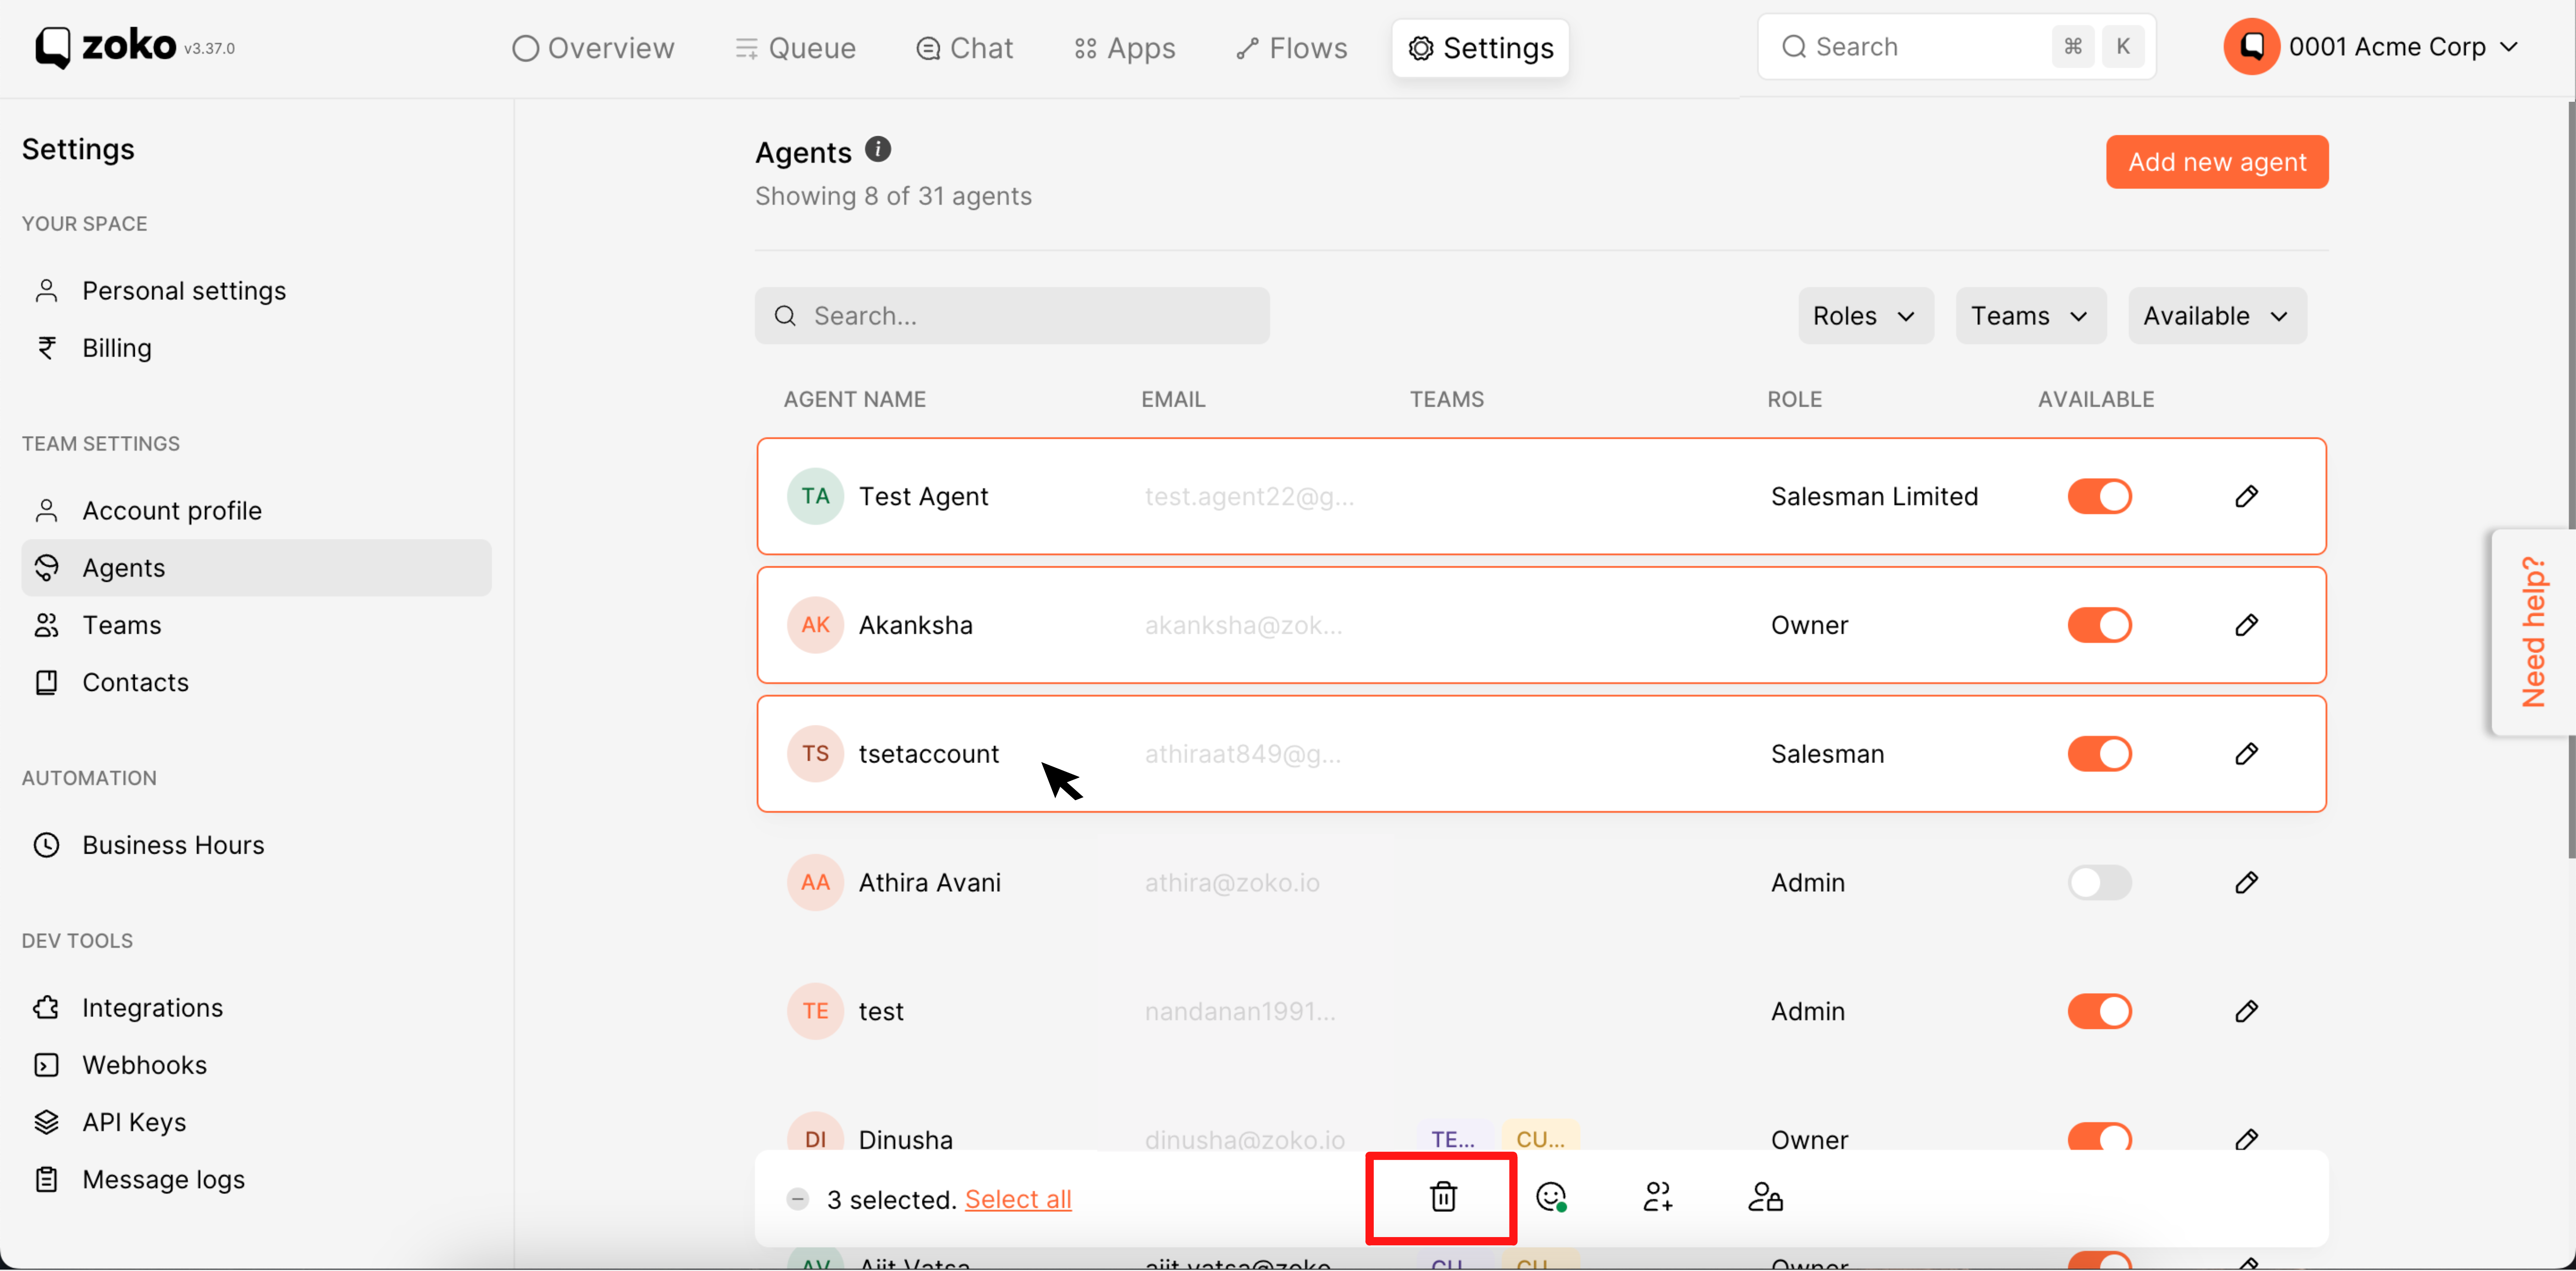Click the zoko logo
This screenshot has width=2576, height=1271.
(106, 47)
